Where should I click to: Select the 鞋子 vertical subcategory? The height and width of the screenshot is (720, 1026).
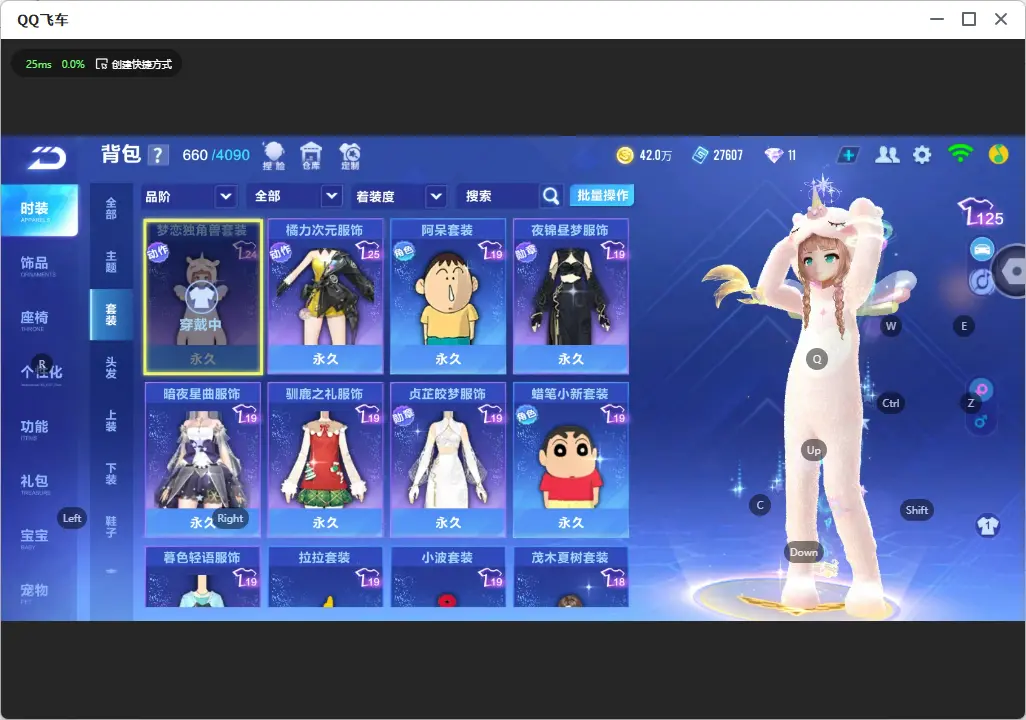tap(111, 526)
